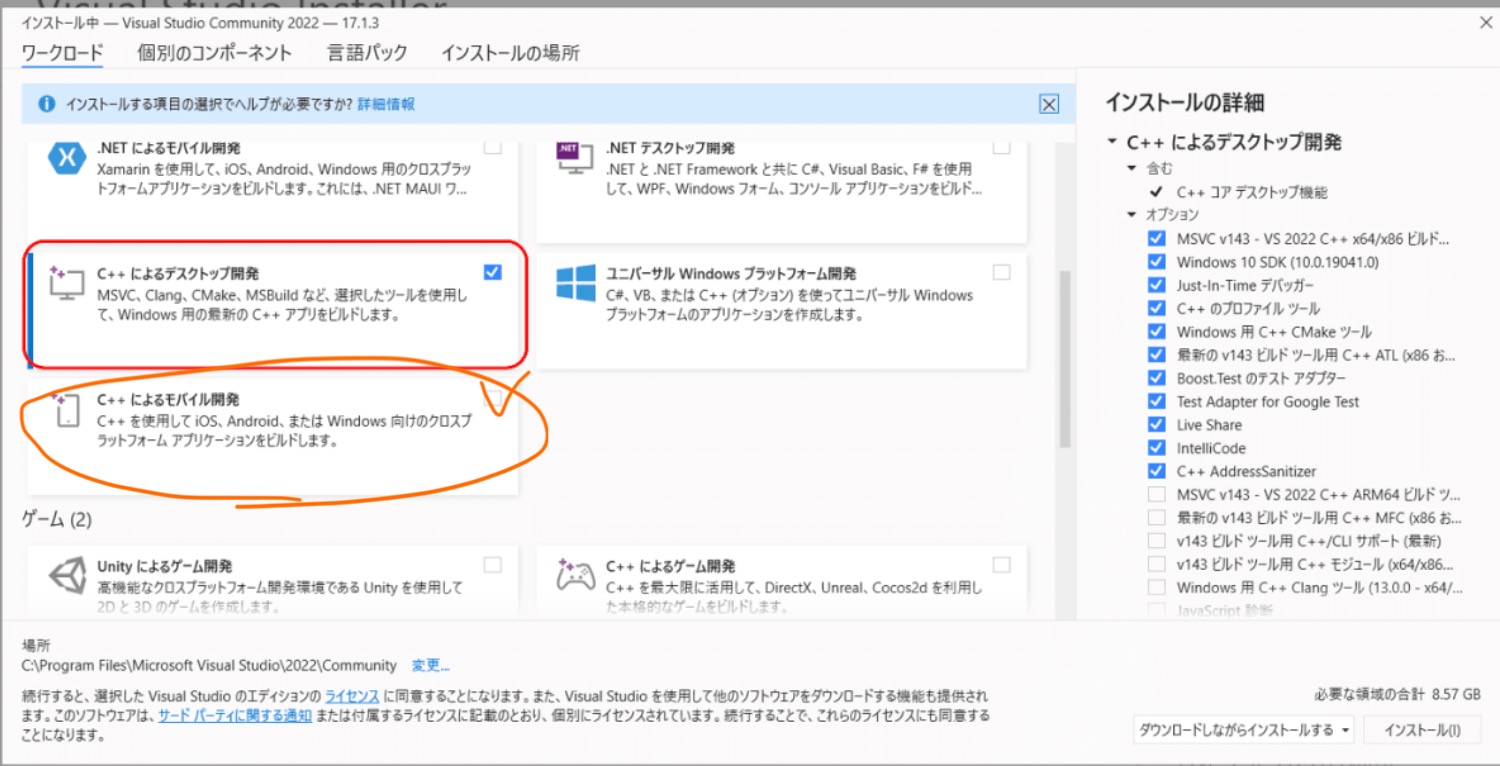Open the ライセンス link
Screen dimensions: 1500x766
tap(351, 696)
